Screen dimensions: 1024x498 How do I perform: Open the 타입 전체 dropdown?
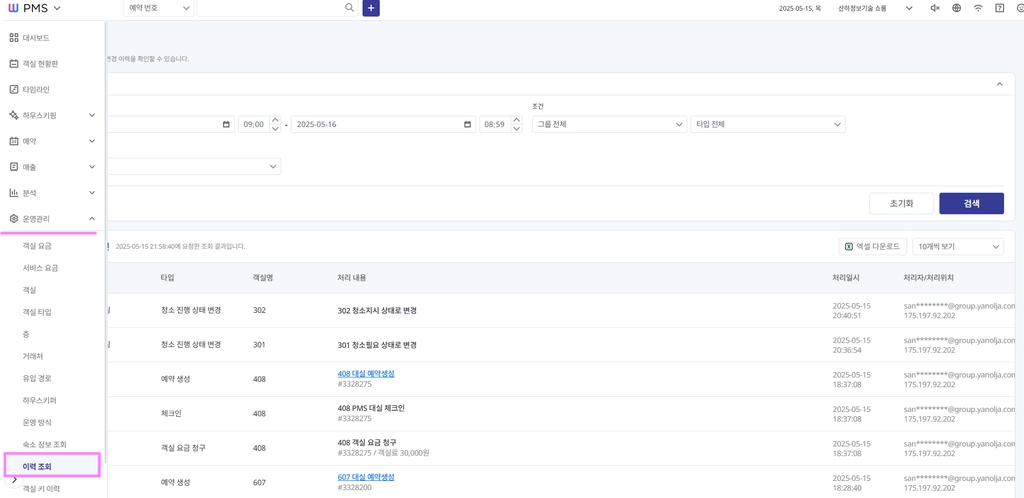(767, 124)
